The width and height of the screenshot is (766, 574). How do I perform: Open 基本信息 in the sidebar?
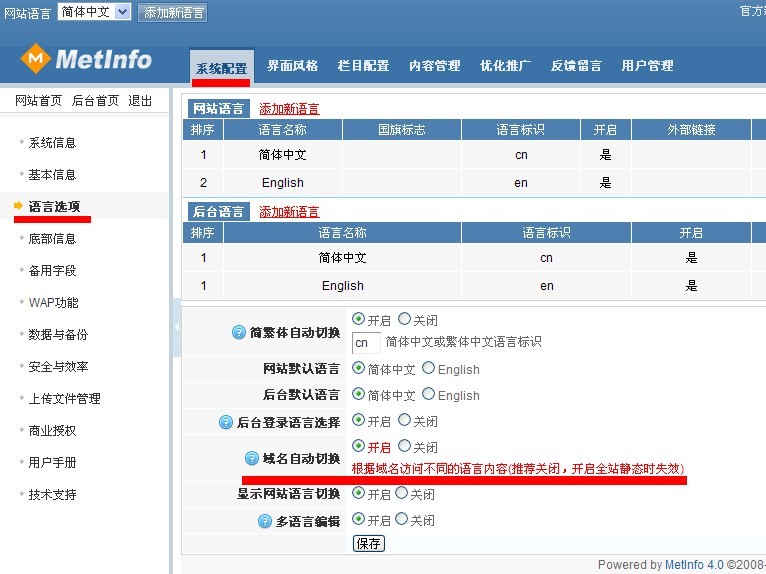(x=52, y=174)
